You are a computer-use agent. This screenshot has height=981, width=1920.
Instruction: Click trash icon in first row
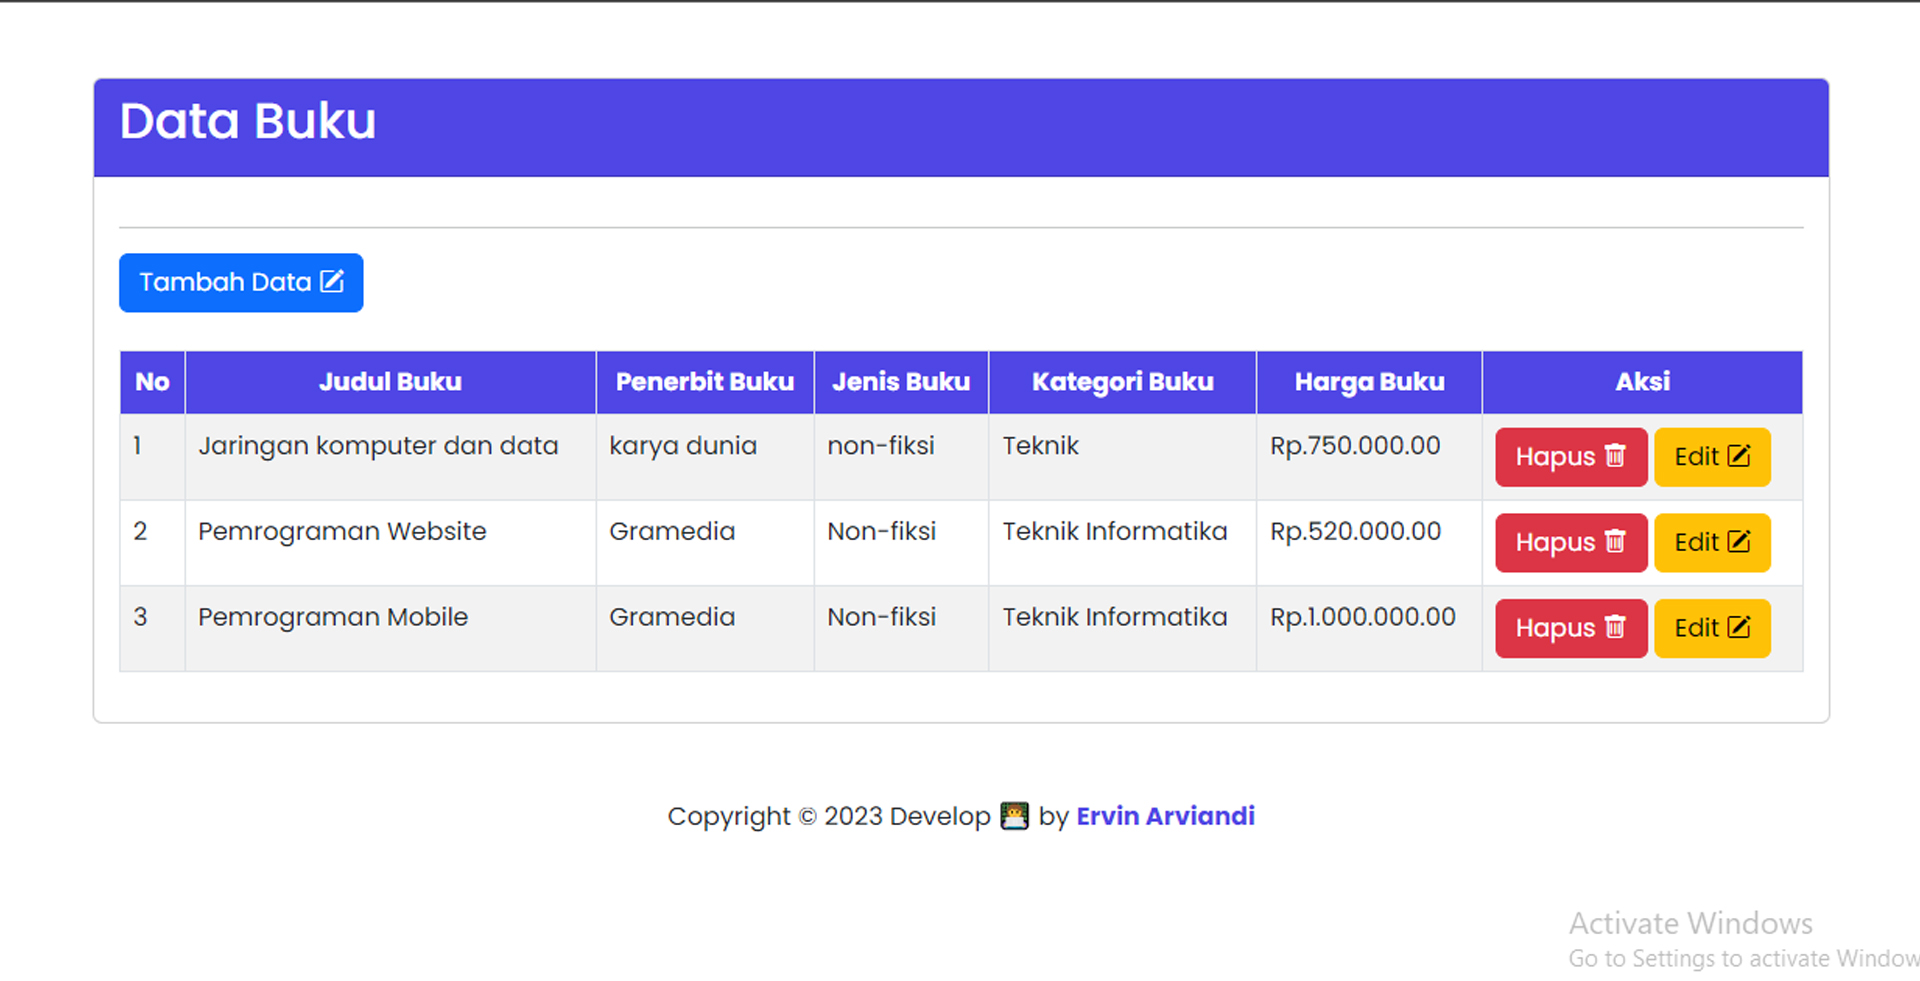point(1615,456)
